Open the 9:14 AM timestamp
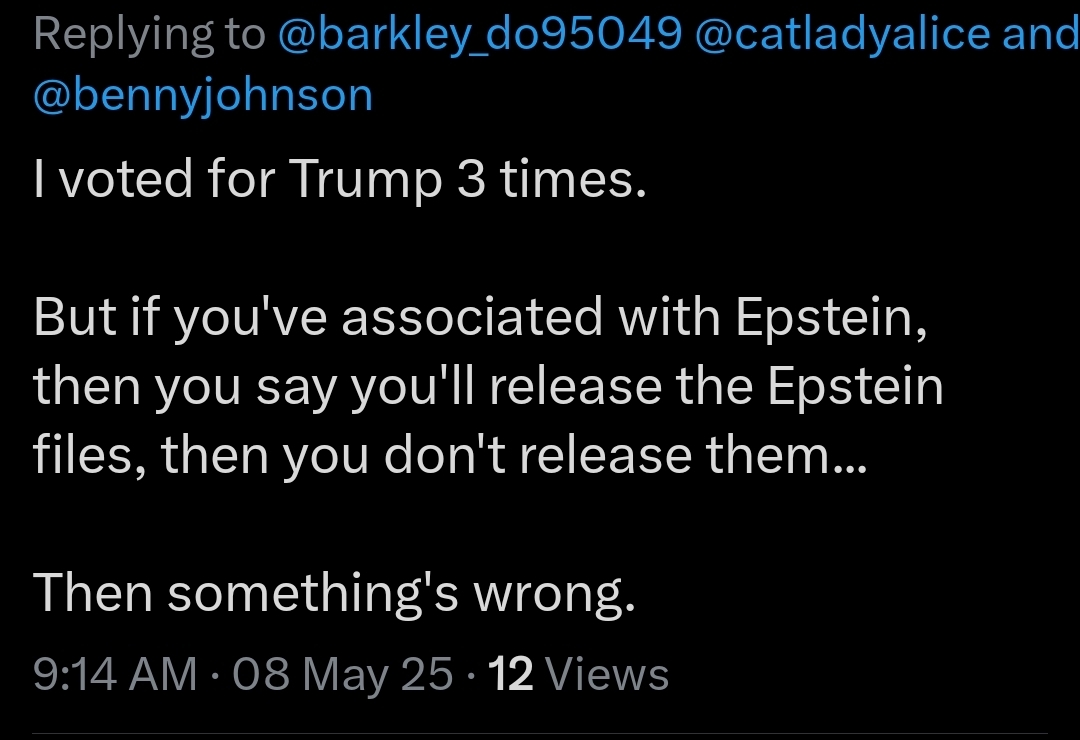 tap(115, 673)
